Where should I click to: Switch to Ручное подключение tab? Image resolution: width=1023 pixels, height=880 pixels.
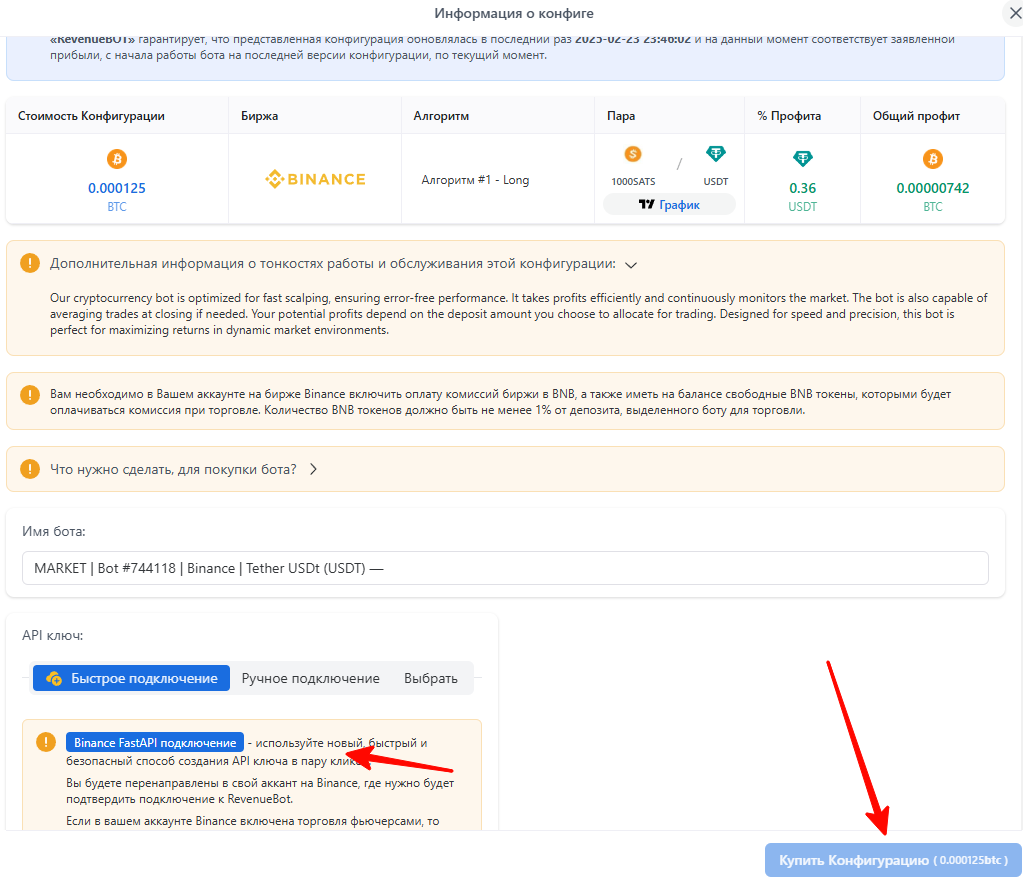[x=311, y=678]
